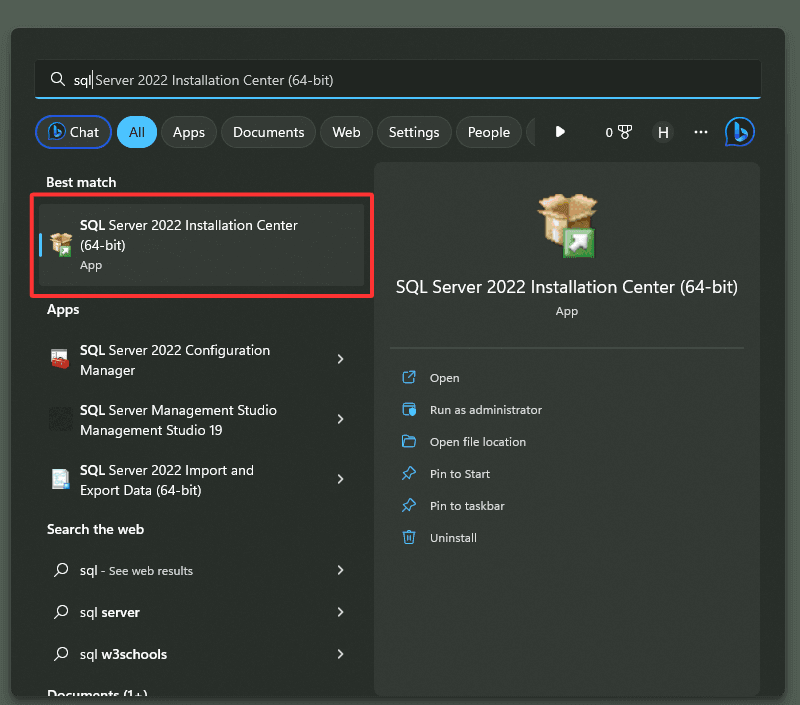Click the Run as administrator shield icon
This screenshot has width=800, height=705.
coord(409,409)
